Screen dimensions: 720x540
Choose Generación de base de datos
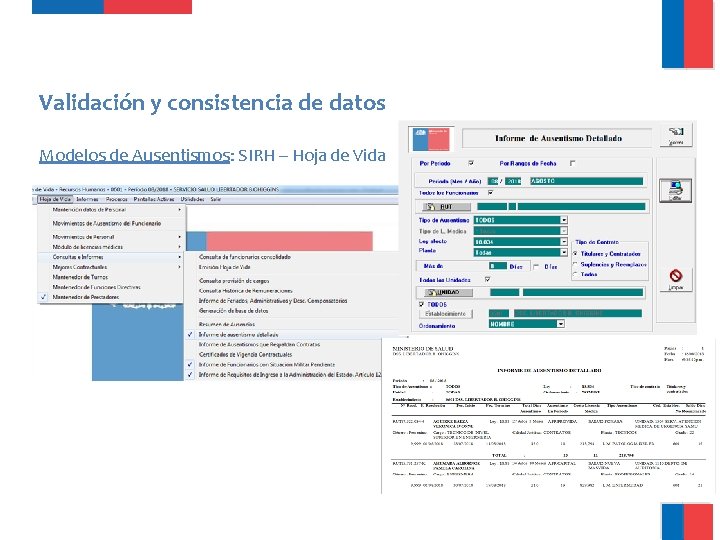pos(233,311)
